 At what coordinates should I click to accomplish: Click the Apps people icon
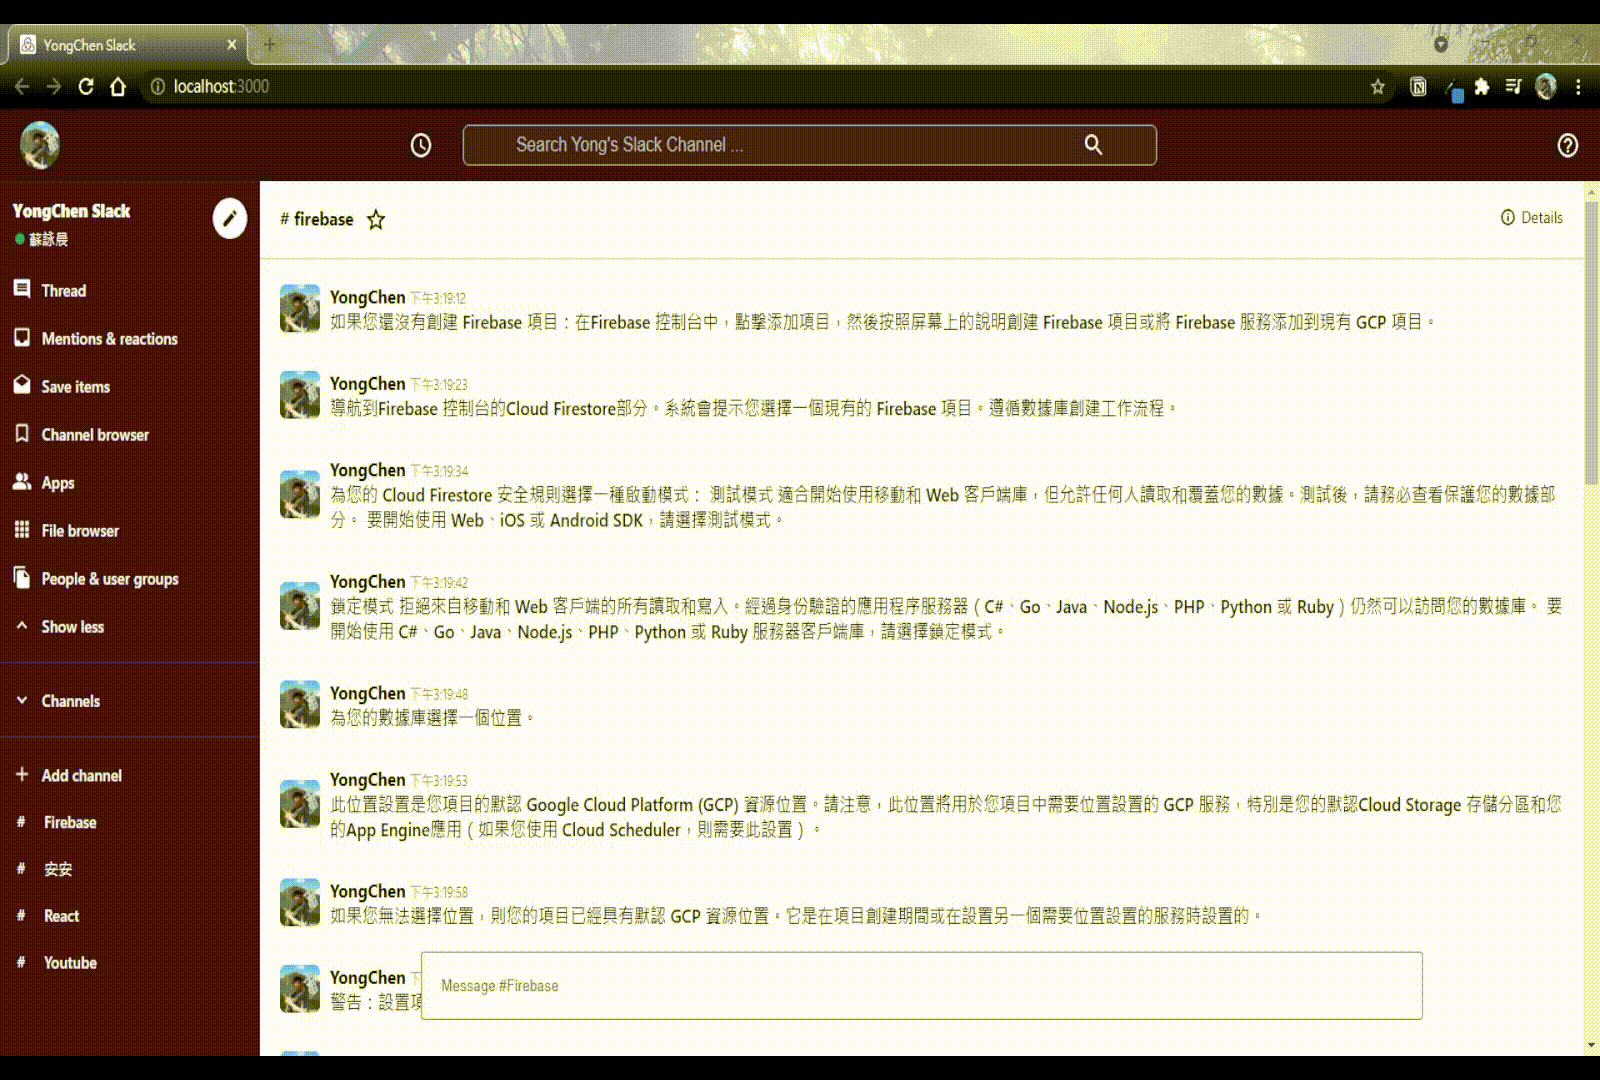pos(22,481)
